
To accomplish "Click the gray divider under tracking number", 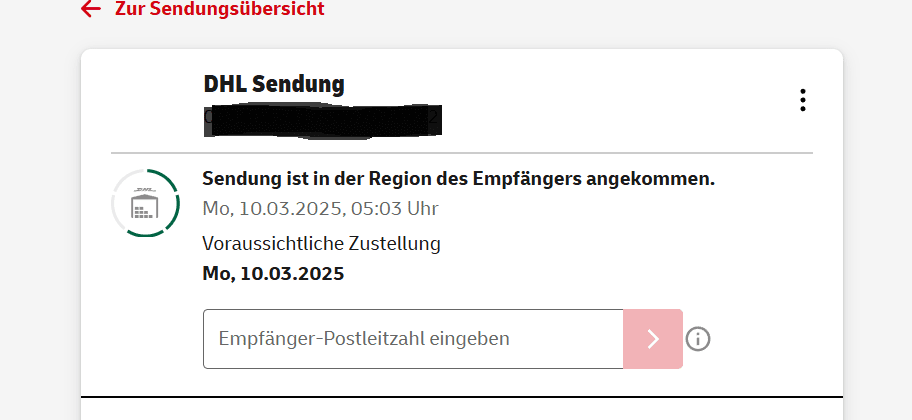I will (x=462, y=153).
